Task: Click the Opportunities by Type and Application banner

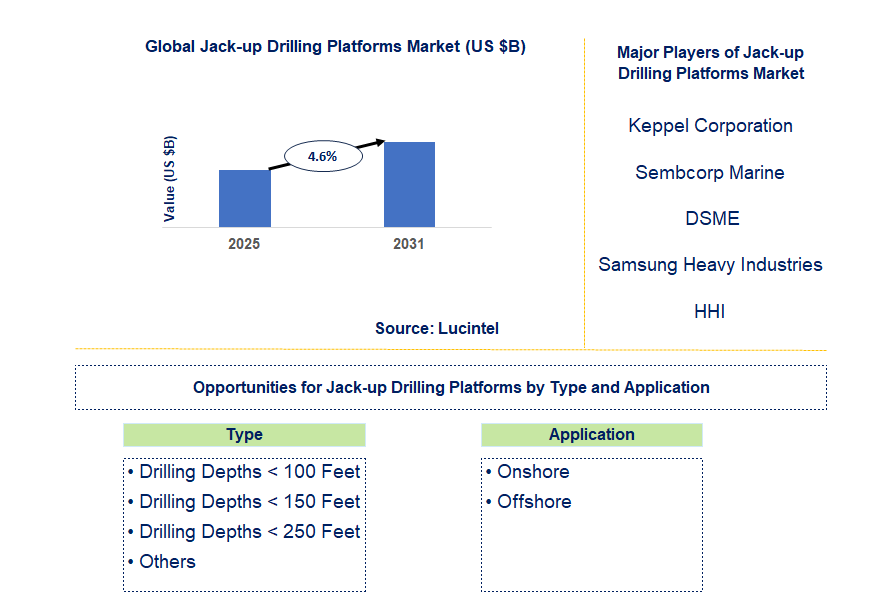Action: click(451, 387)
